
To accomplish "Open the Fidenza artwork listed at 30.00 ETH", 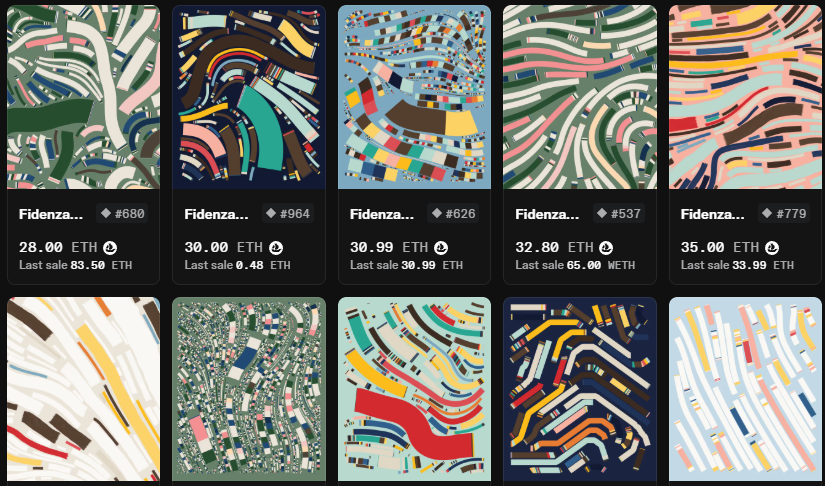I will pos(249,97).
